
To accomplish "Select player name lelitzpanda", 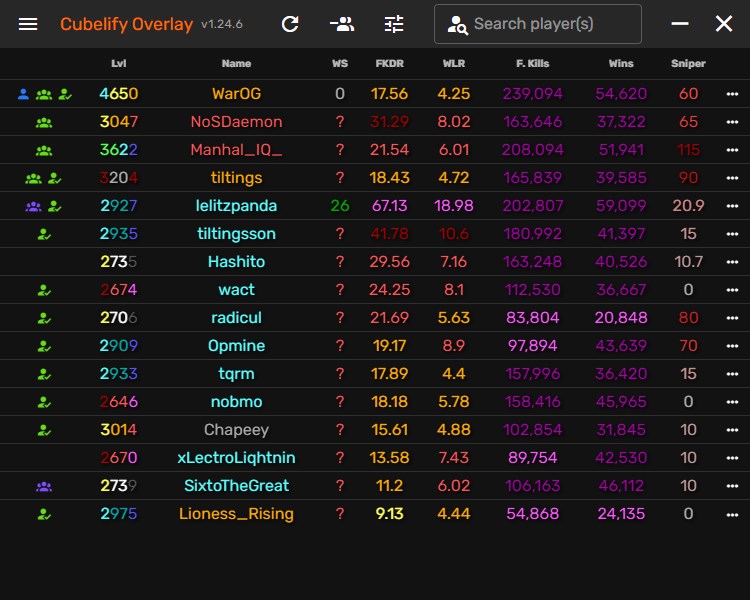I will pos(236,206).
